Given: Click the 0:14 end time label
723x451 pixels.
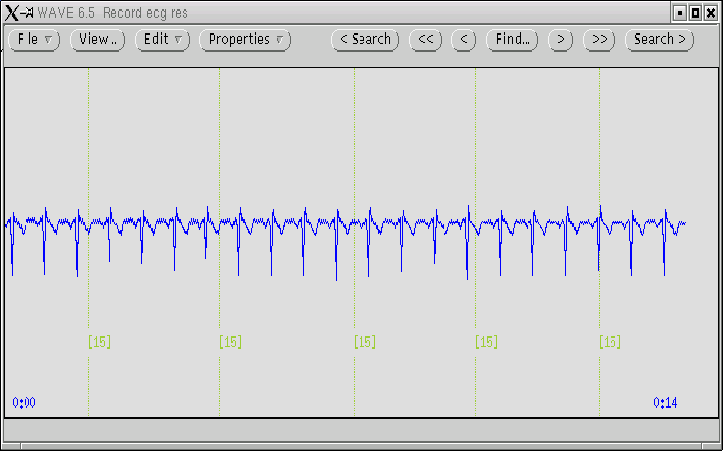Looking at the screenshot, I should pyautogui.click(x=665, y=403).
